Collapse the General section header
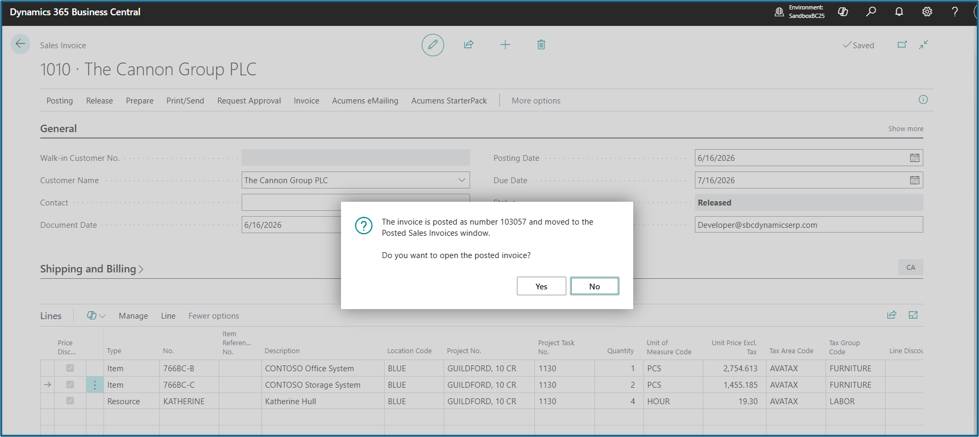This screenshot has height=437, width=979. click(x=59, y=129)
